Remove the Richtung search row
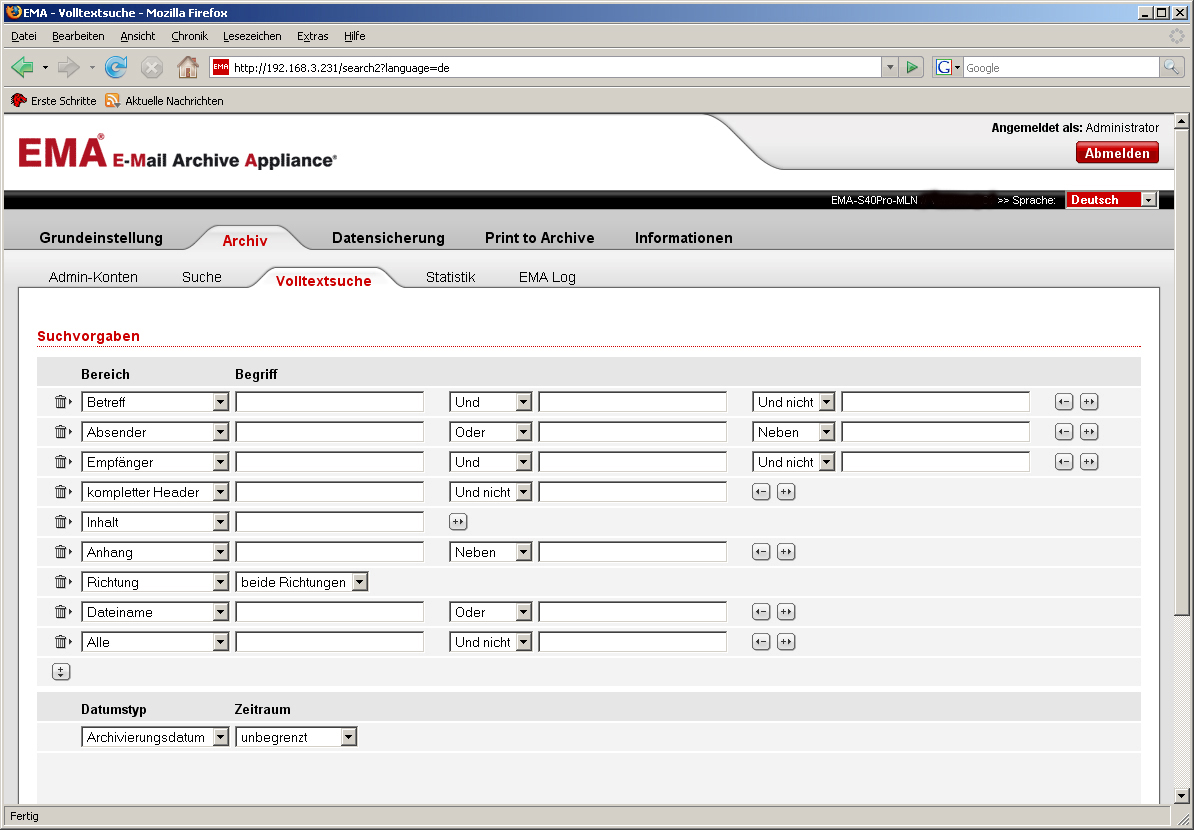This screenshot has width=1194, height=830. [61, 583]
